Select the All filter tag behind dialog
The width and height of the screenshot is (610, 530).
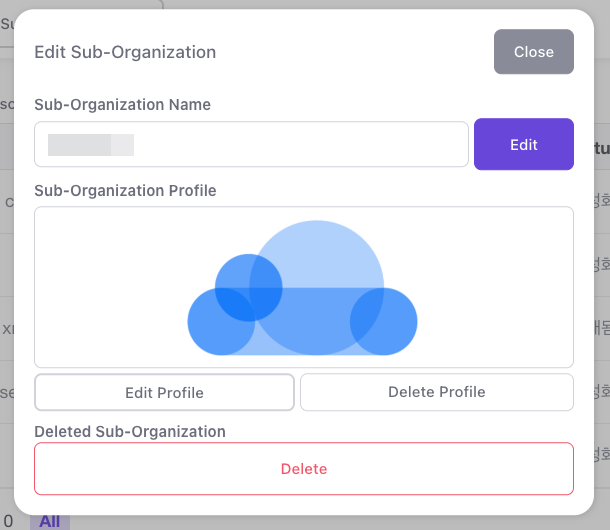[49, 522]
